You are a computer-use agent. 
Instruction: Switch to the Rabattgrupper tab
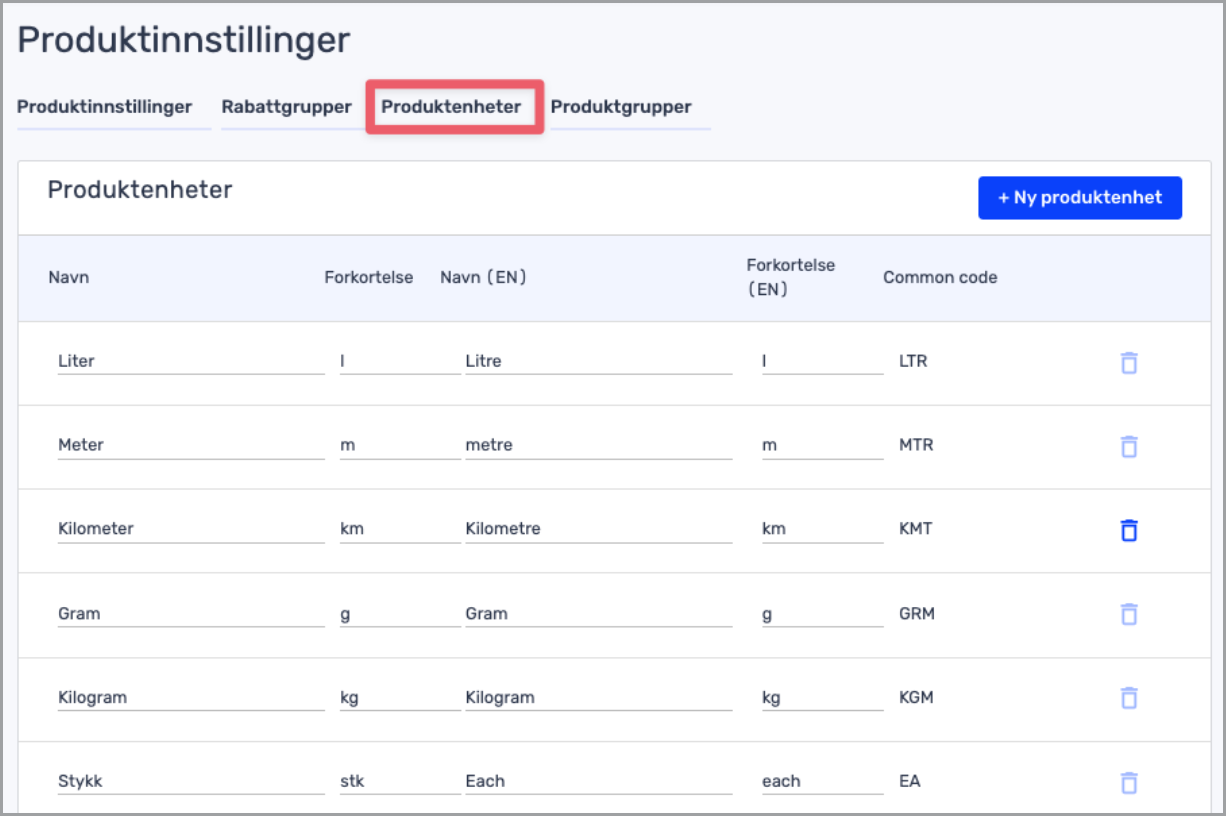(x=286, y=107)
